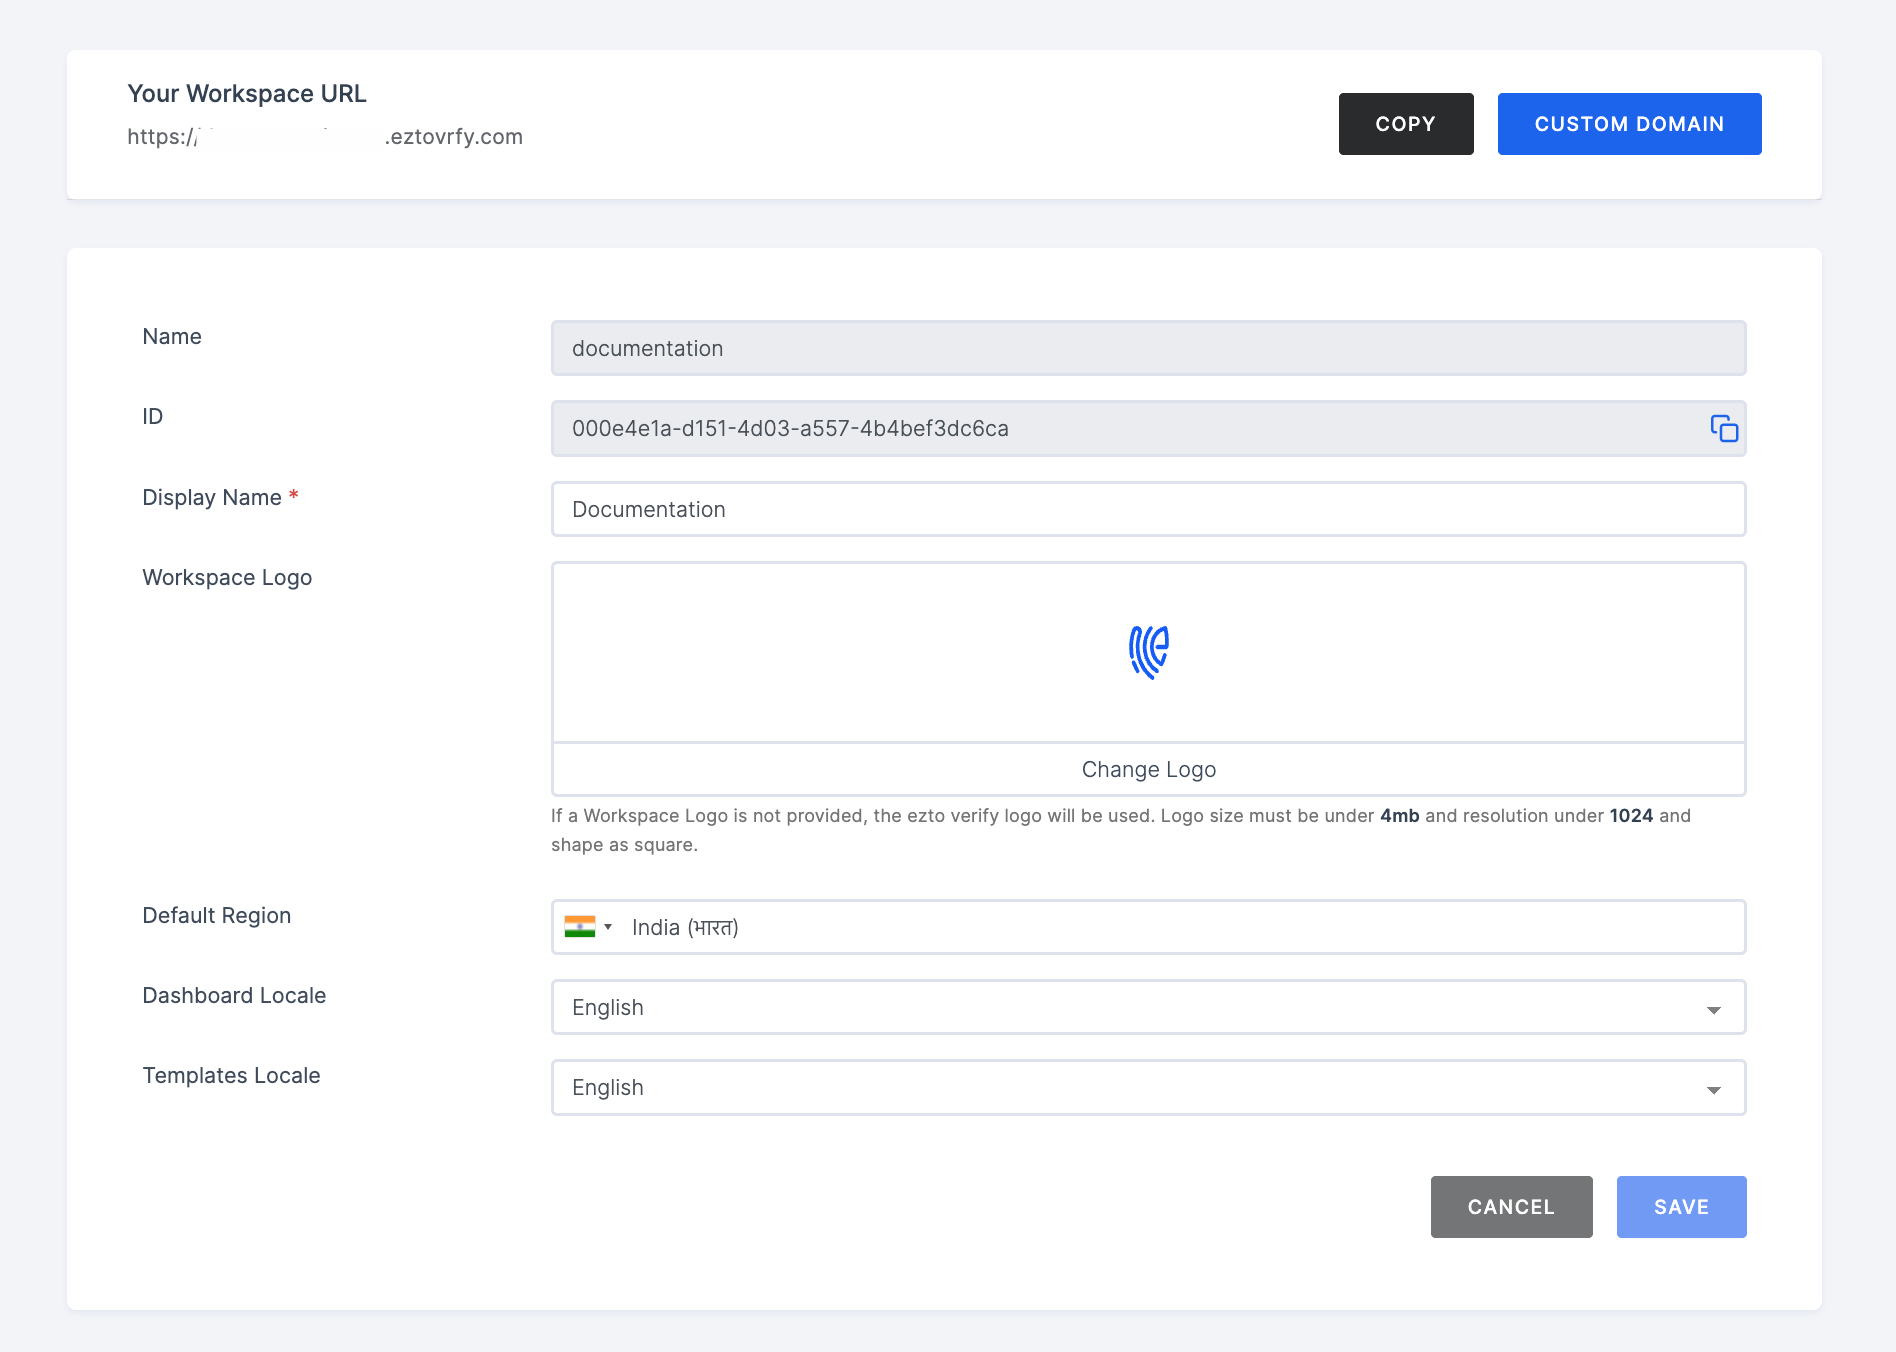The width and height of the screenshot is (1896, 1352).
Task: Click the workspace URL eztovrfy.com text
Action: pos(325,137)
